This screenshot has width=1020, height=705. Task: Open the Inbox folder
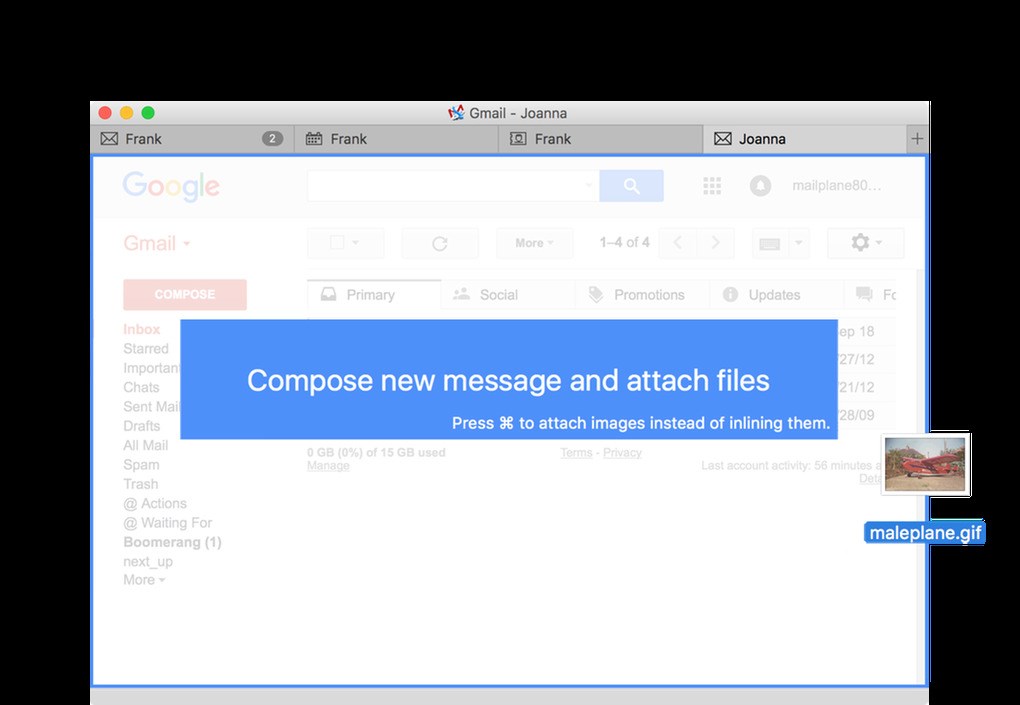pos(142,329)
